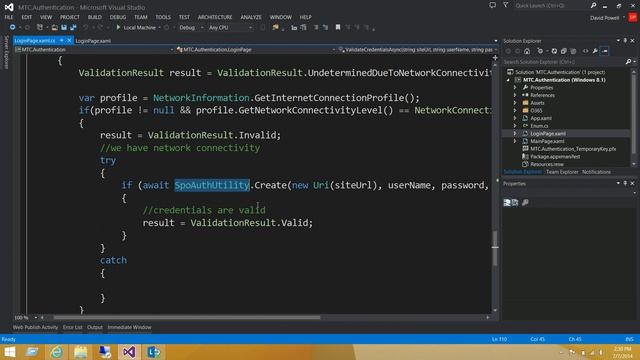Open Internet Explorer from the taskbar
Viewport: 640px width, 360px height.
coord(56,352)
